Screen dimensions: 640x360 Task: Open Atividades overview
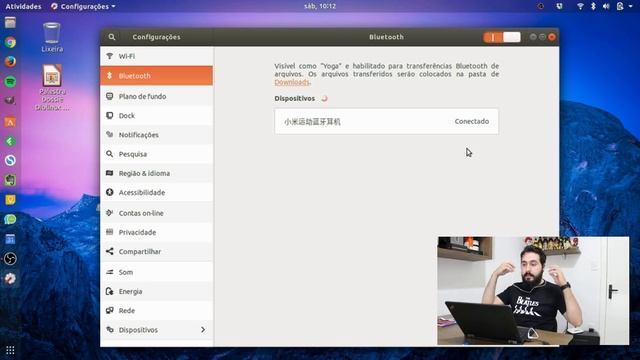click(23, 7)
